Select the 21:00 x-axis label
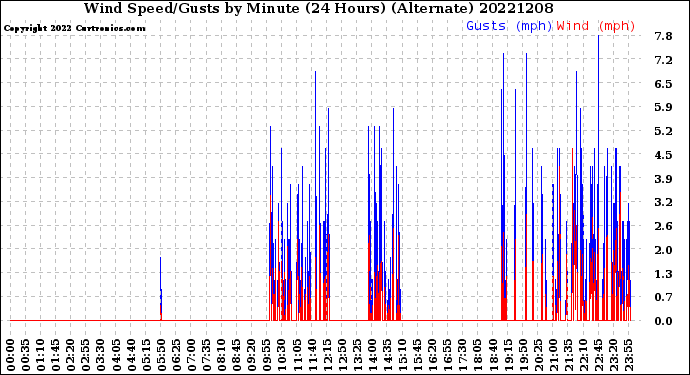The width and height of the screenshot is (690, 375). (553, 355)
